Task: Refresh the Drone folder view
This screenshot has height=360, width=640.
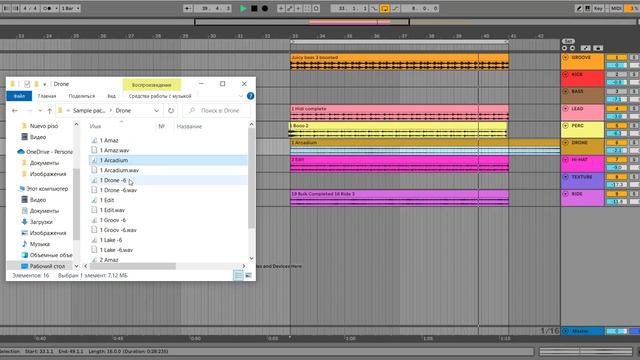Action: coord(171,111)
